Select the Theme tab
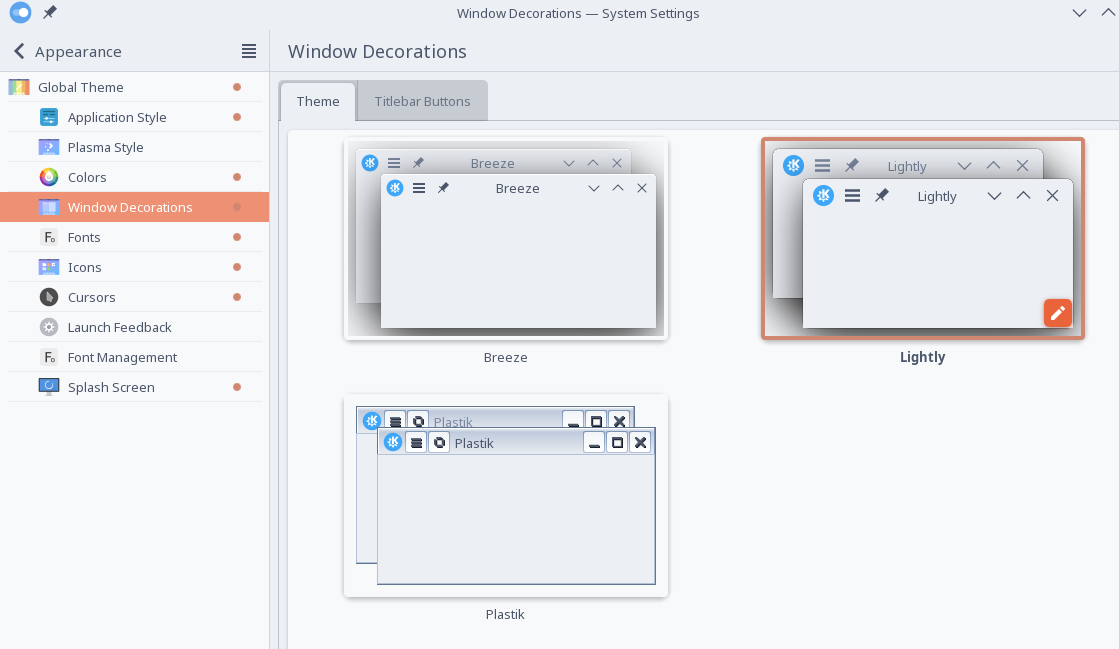 [x=318, y=101]
